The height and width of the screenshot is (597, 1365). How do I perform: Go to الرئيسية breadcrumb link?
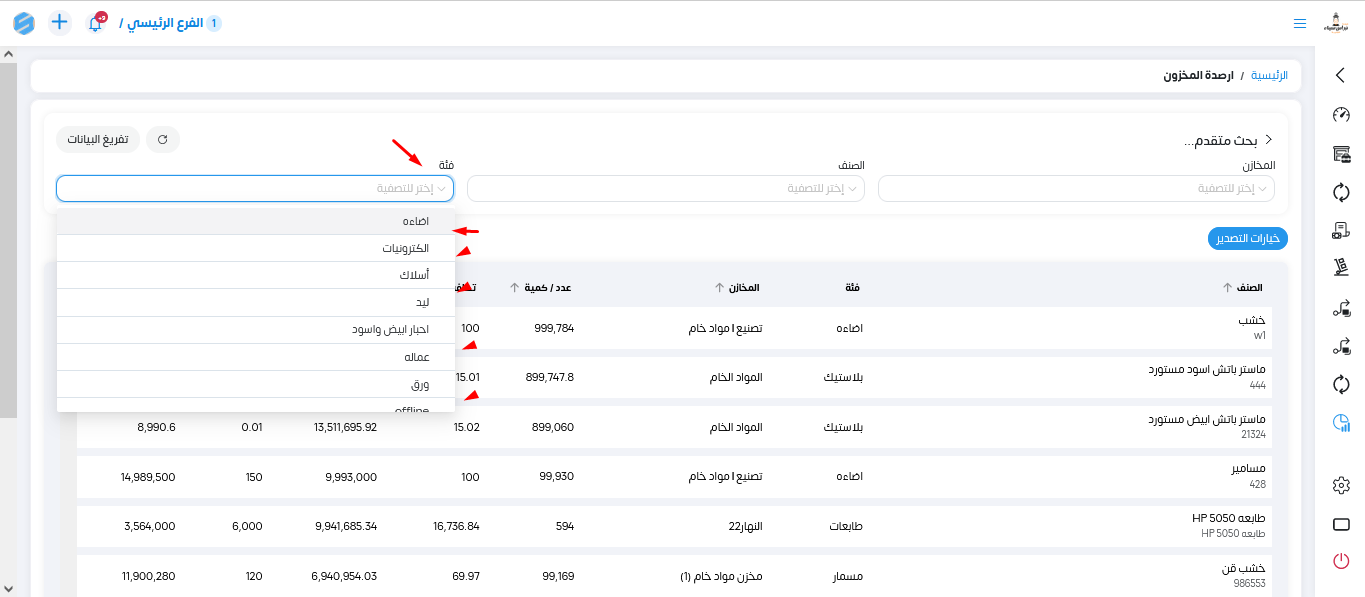click(x=1270, y=75)
